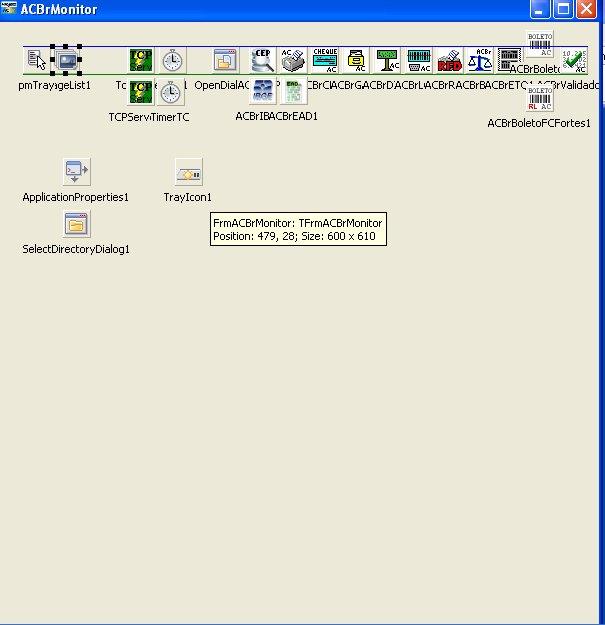Screen dimensions: 605x625
Task: Select the upper stopwatch Timer component
Action: (172, 61)
